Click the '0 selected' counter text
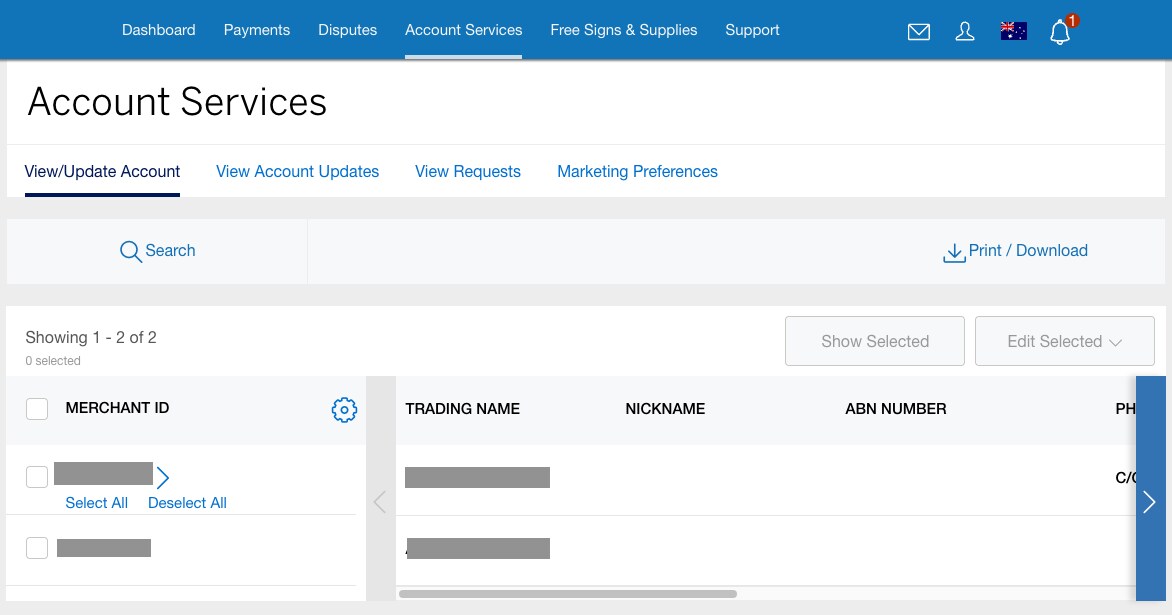The image size is (1172, 615). [53, 361]
